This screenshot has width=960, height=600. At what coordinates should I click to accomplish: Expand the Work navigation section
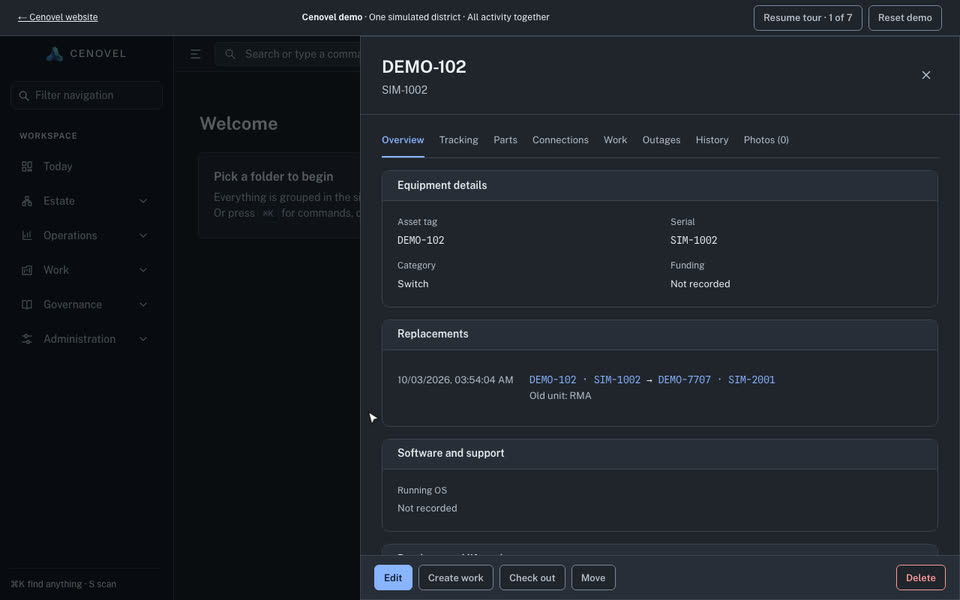143,270
